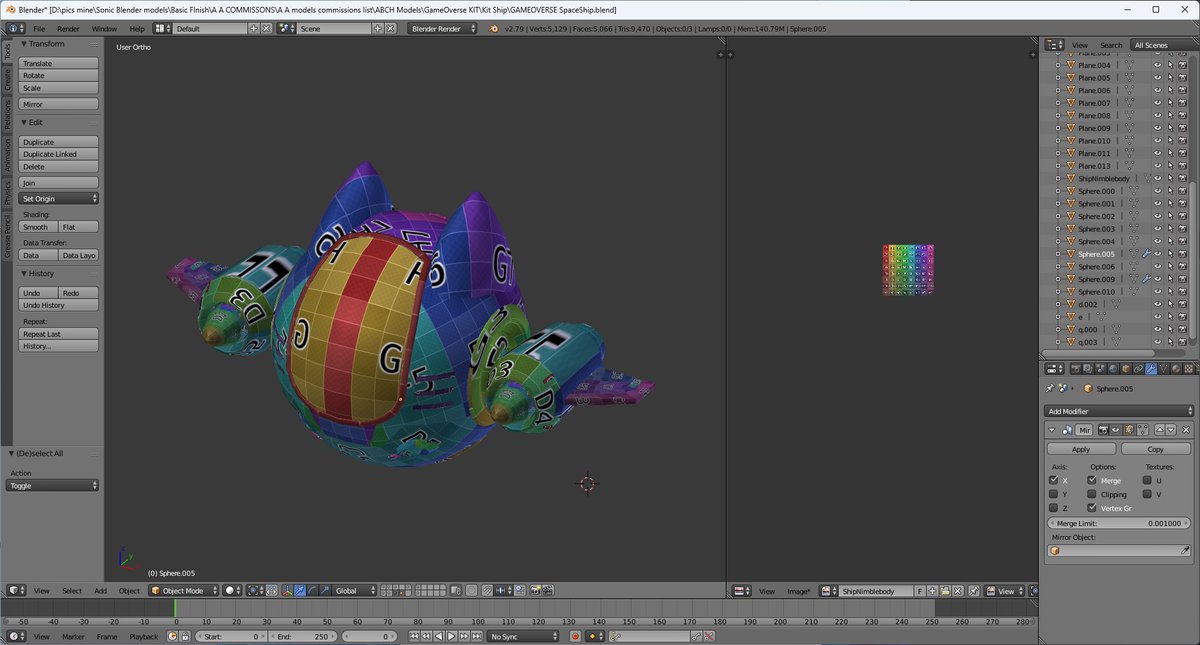1200x645 pixels.
Task: Enable the Z axis mirror checkbox
Action: 1054,508
